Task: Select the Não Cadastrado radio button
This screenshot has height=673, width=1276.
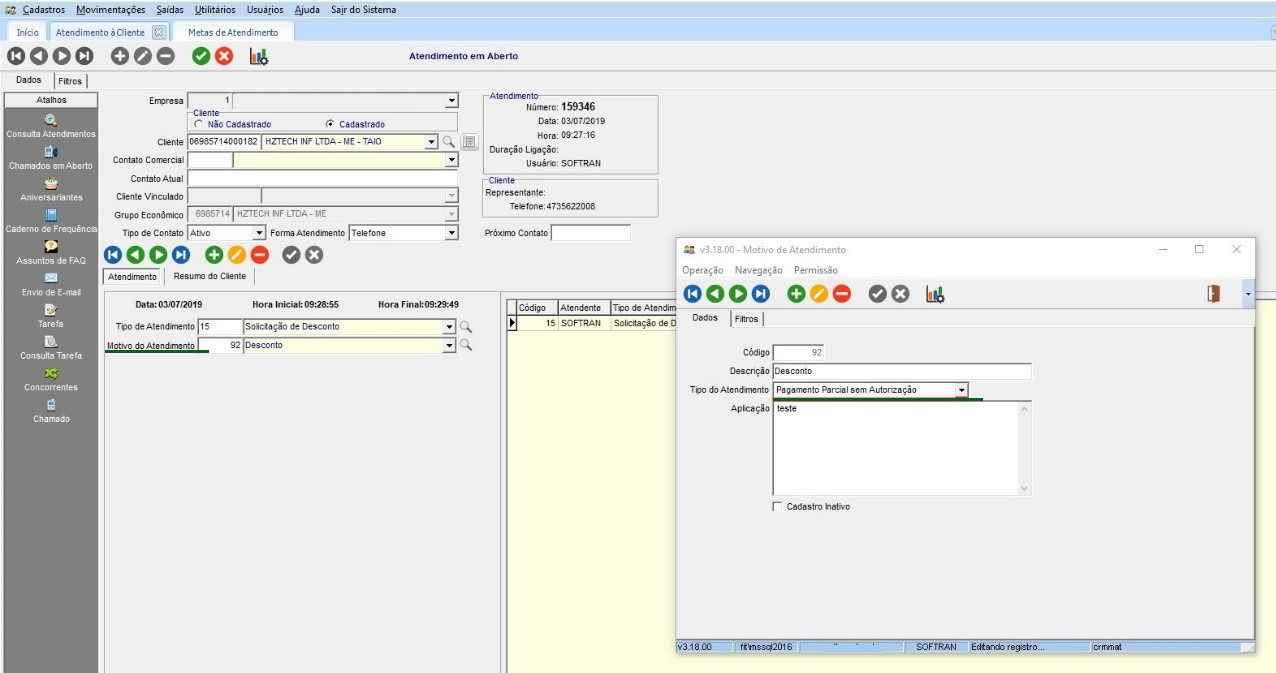Action: pyautogui.click(x=199, y=124)
